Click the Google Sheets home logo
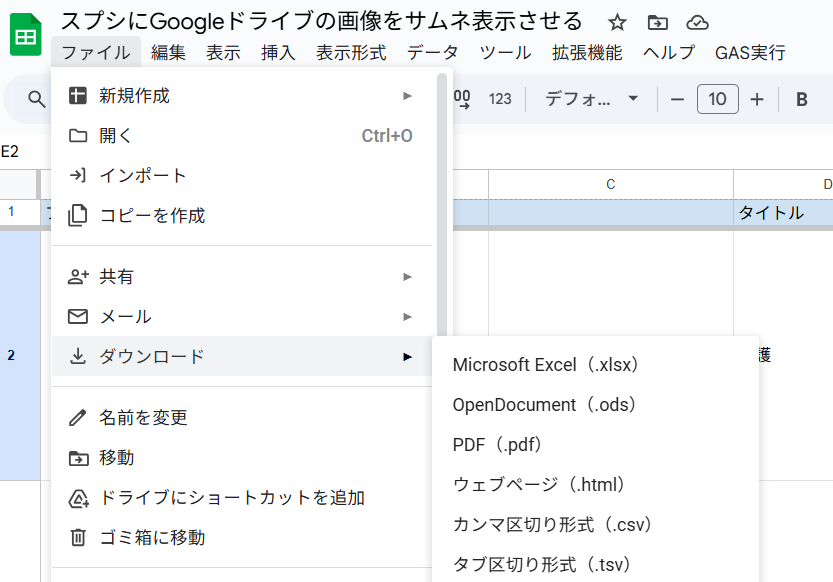This screenshot has height=582, width=833. pyautogui.click(x=26, y=35)
